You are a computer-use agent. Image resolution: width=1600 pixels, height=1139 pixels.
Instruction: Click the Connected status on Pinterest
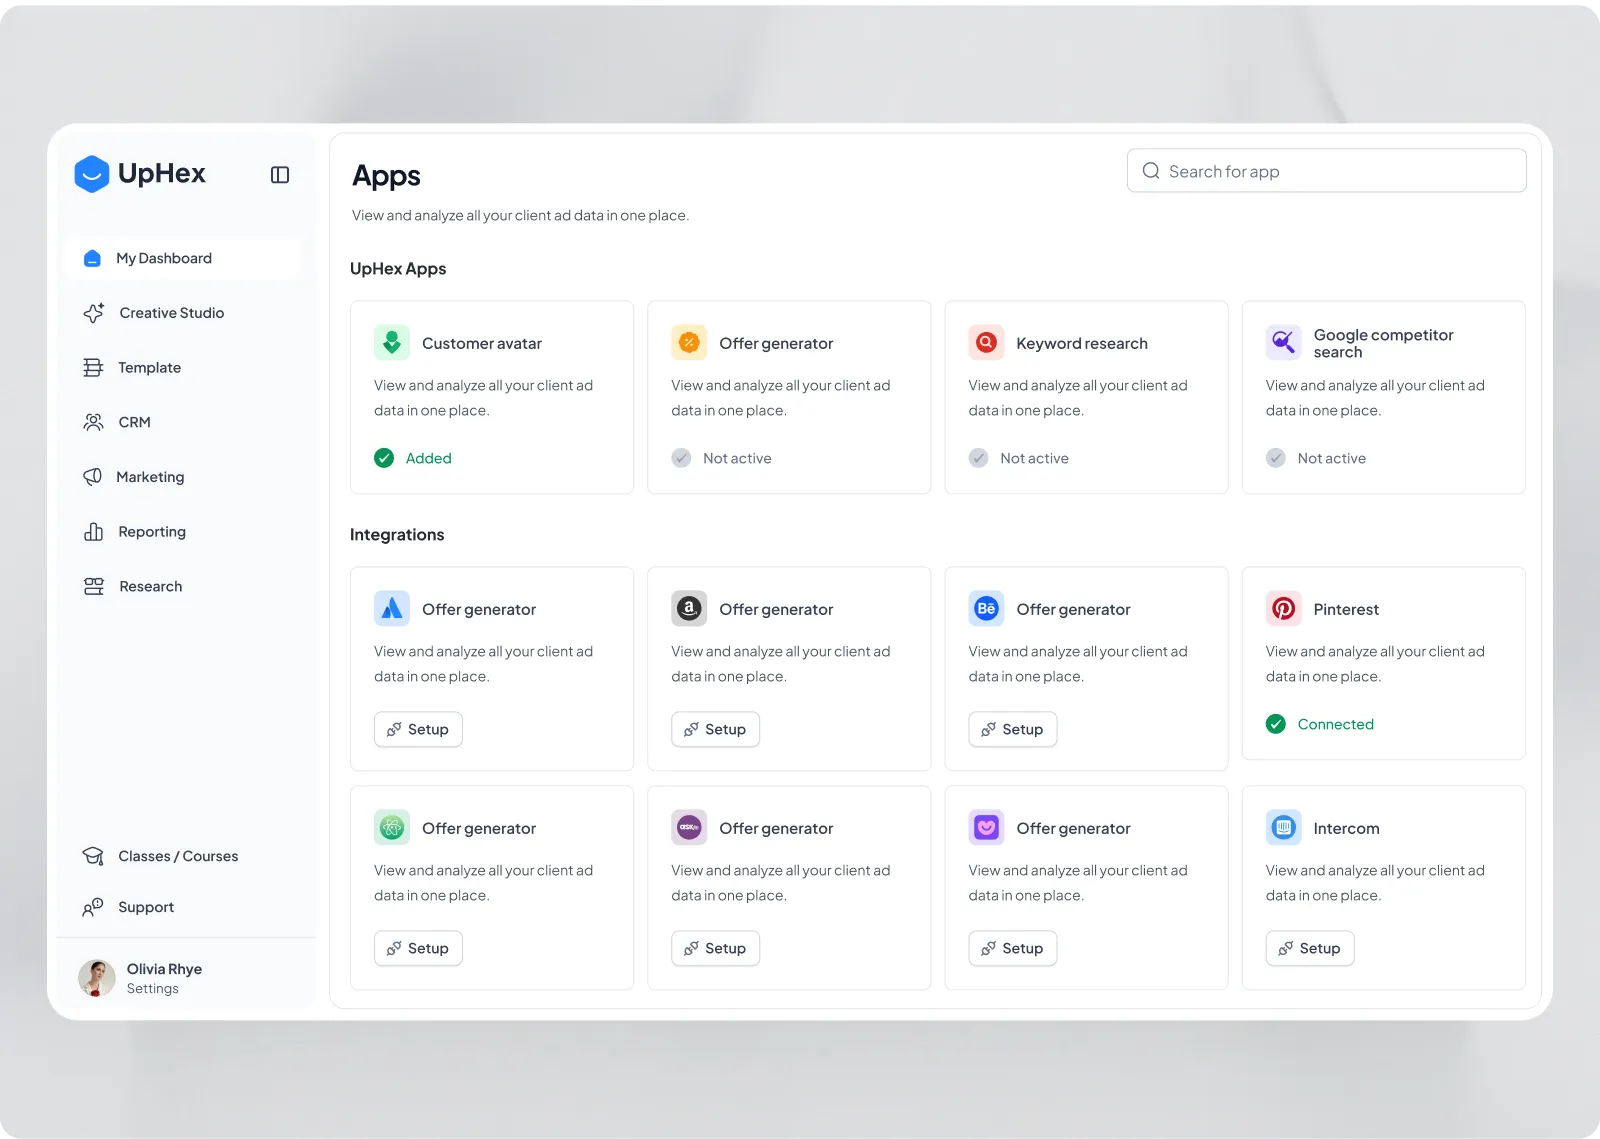pyautogui.click(x=1320, y=724)
